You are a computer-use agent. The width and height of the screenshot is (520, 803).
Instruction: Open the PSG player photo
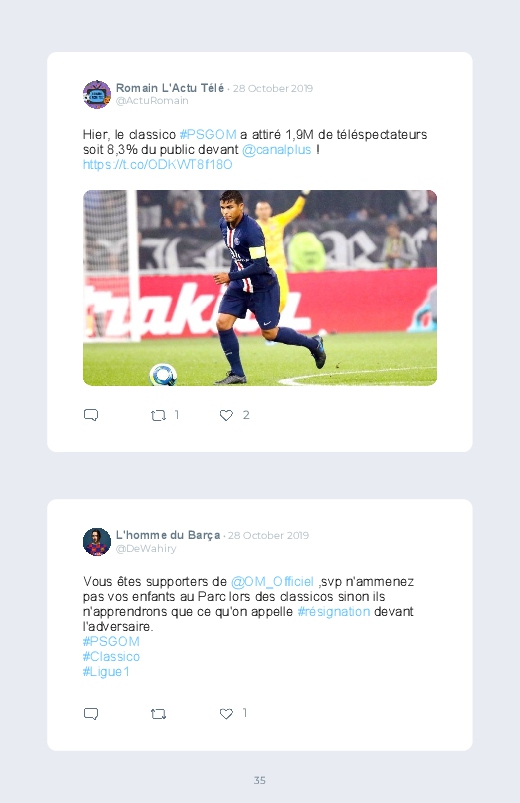[260, 288]
